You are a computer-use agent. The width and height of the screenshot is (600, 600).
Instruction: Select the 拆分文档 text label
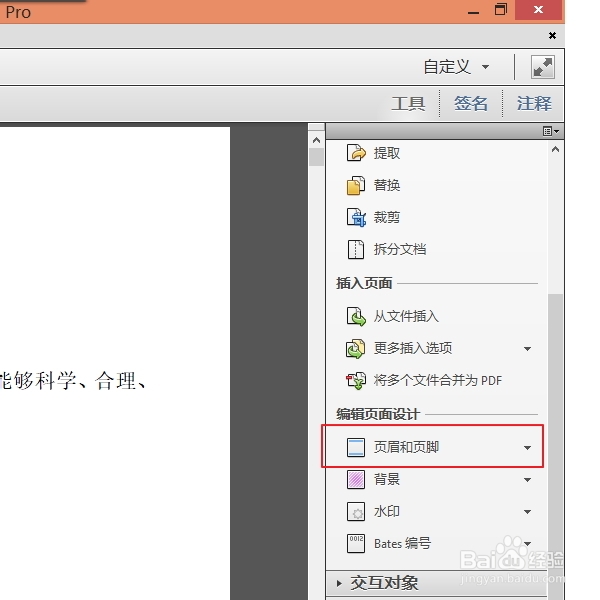pos(400,249)
